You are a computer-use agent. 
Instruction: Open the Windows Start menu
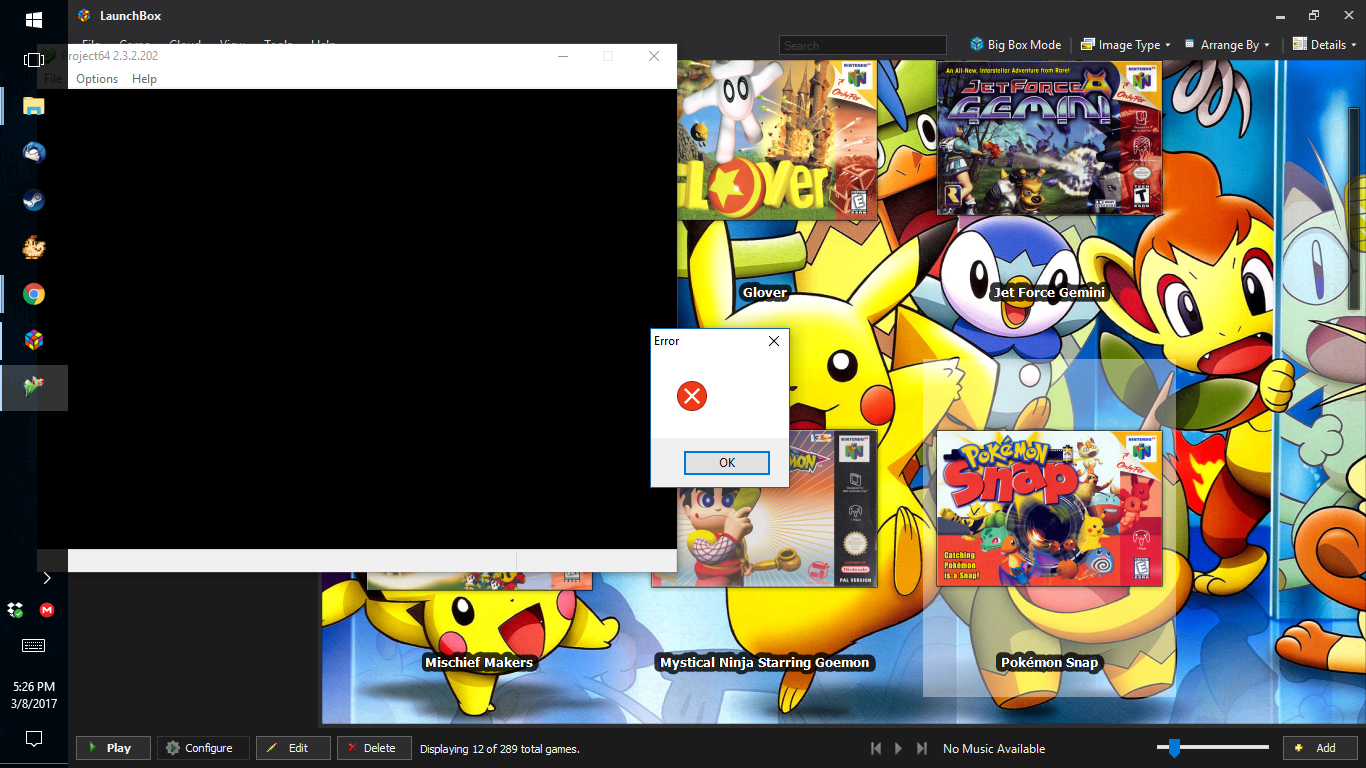click(x=34, y=19)
